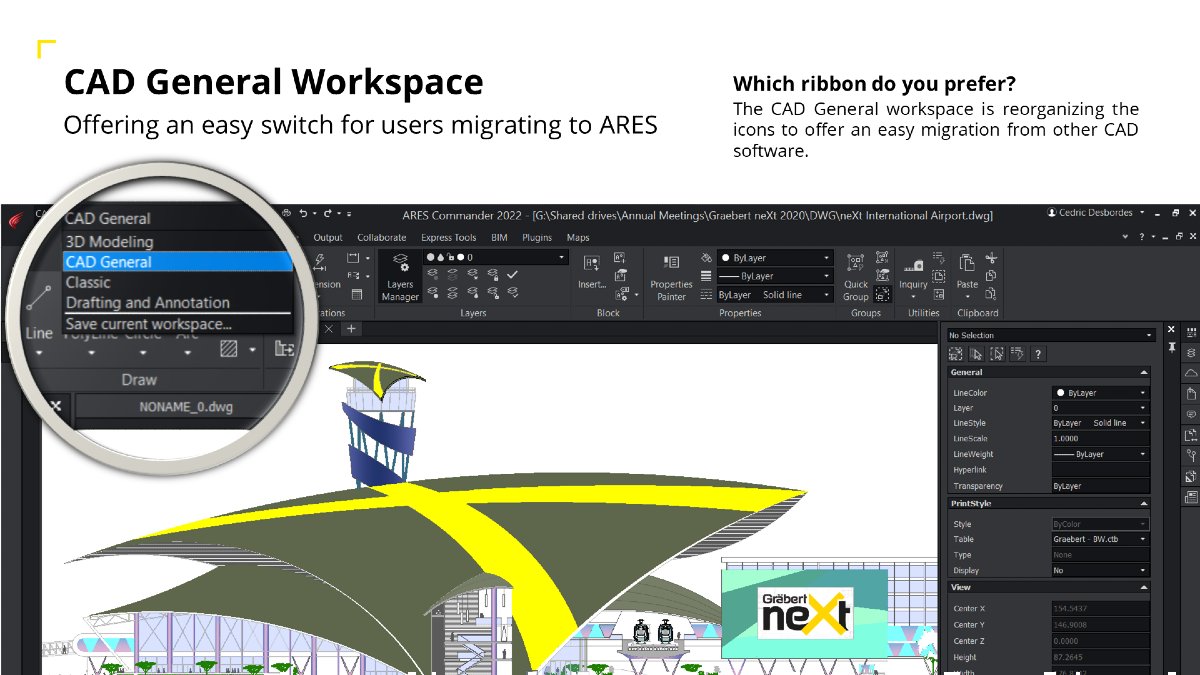
Task: Click the Properties panel help question mark
Action: pos(1039,354)
